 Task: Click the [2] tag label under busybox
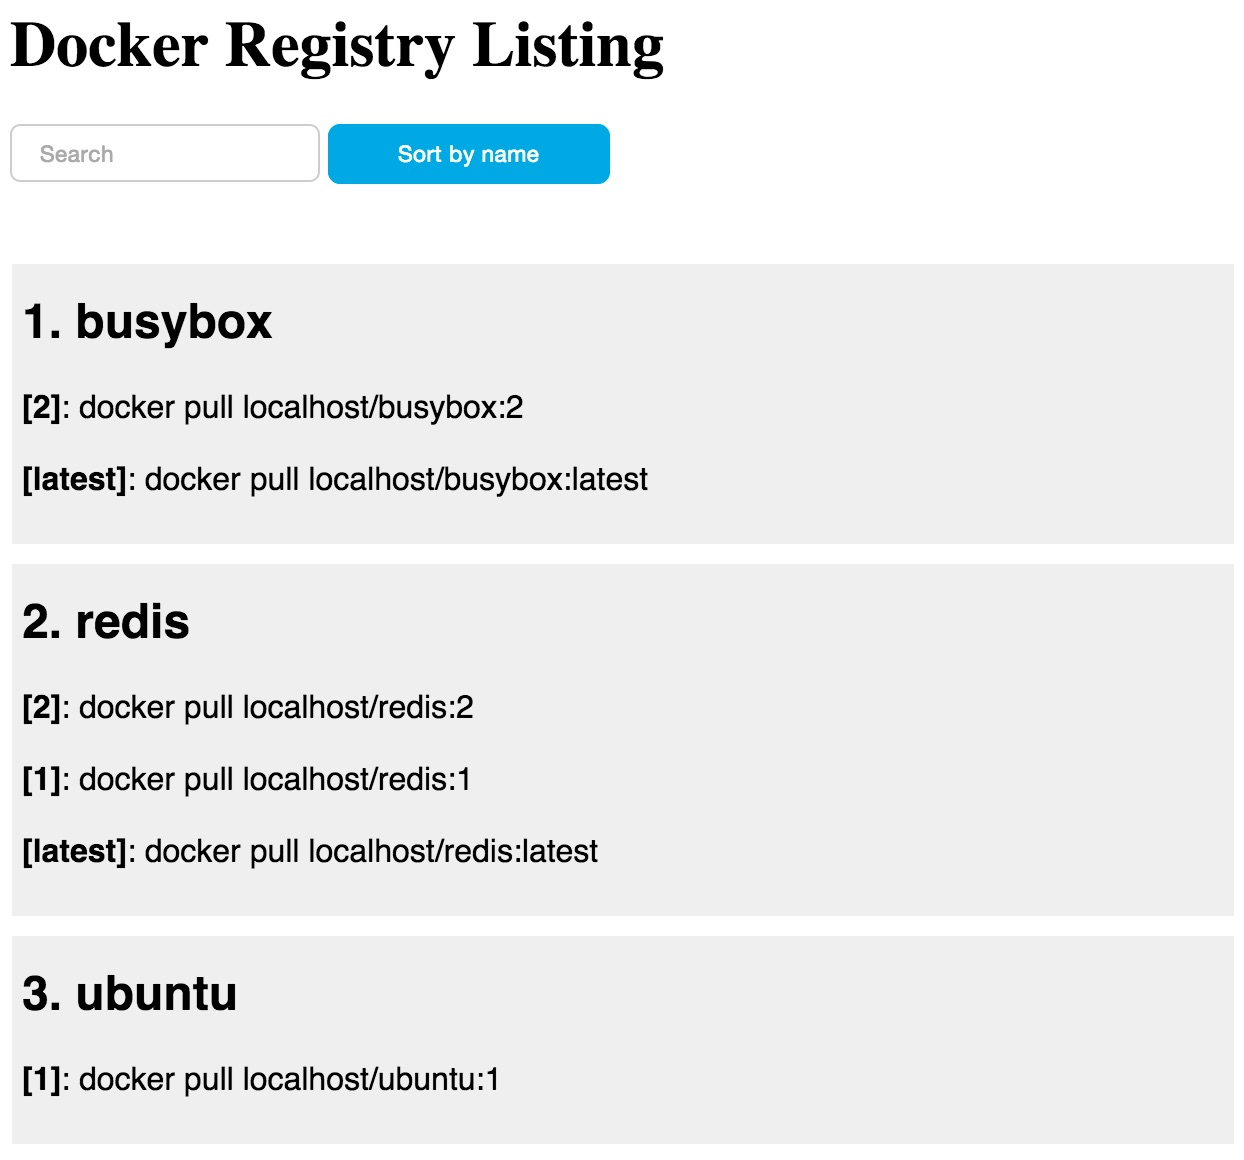[x=41, y=408]
